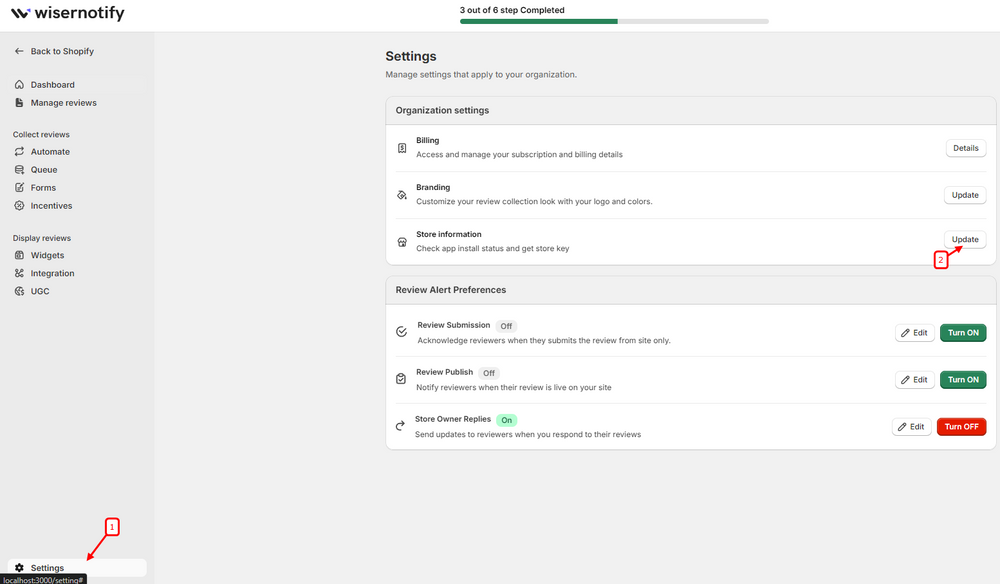Click the wisernotify logo

[x=67, y=14]
